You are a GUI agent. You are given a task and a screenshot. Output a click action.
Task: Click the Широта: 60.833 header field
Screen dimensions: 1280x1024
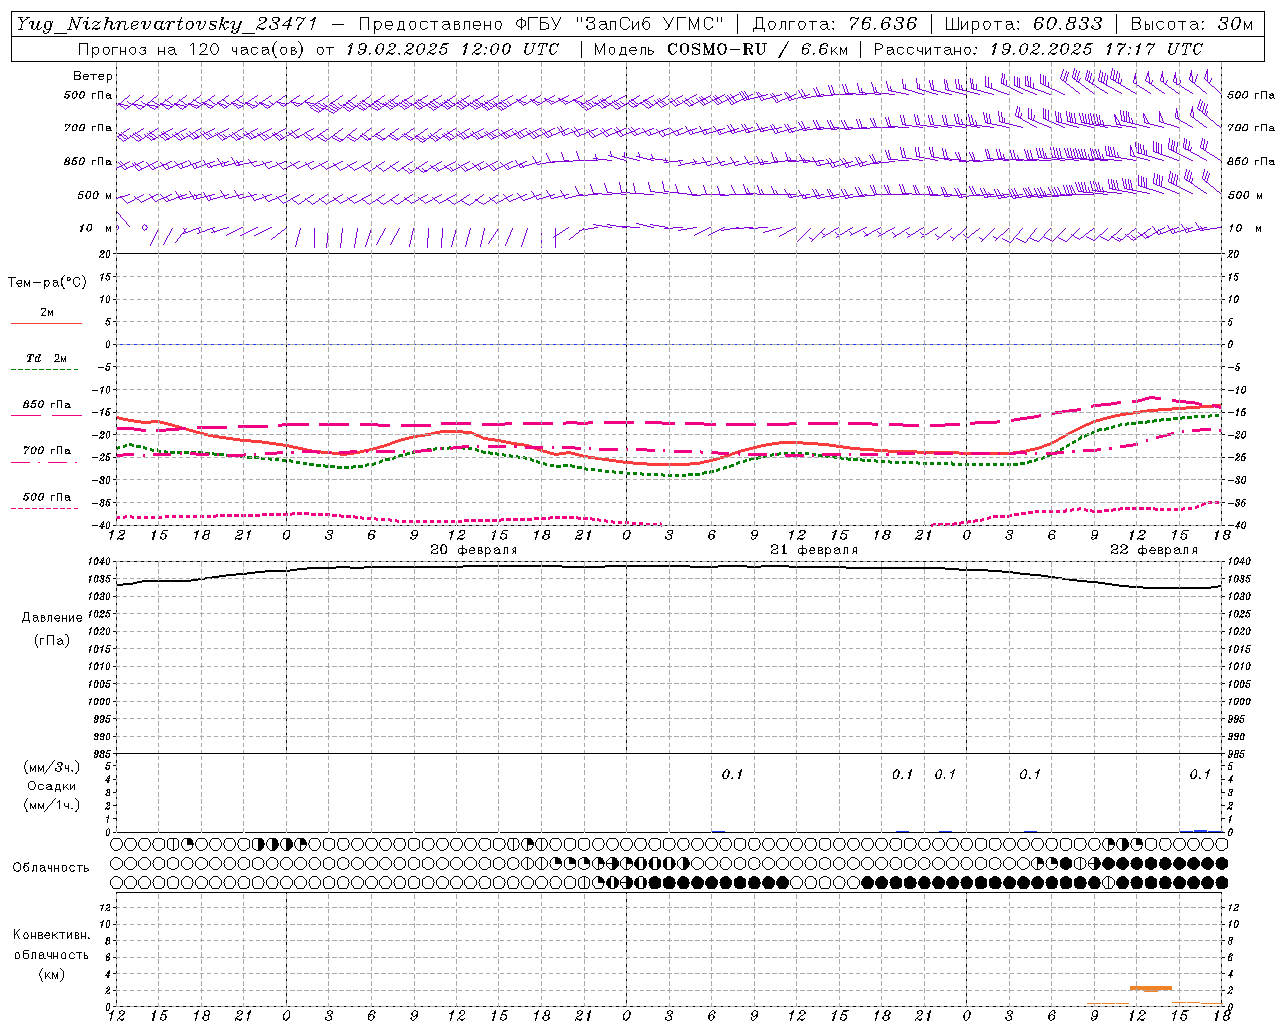coord(1023,24)
